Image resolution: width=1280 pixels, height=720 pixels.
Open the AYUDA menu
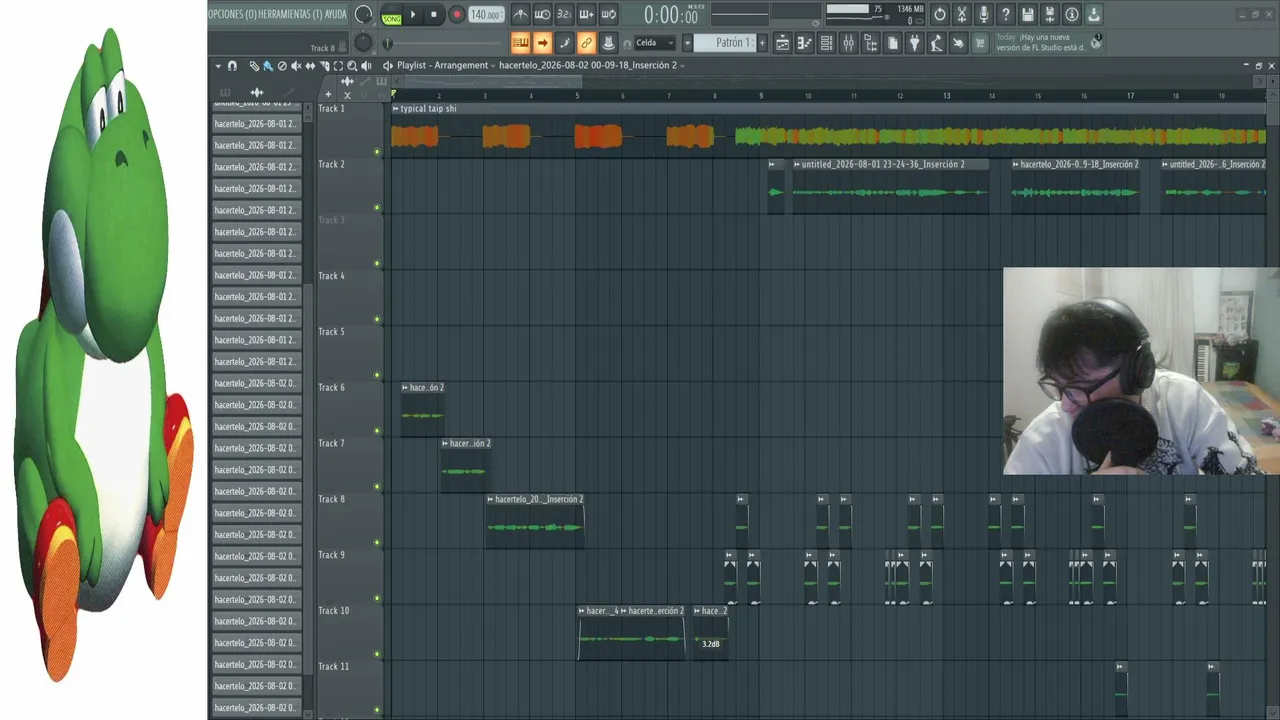(336, 14)
